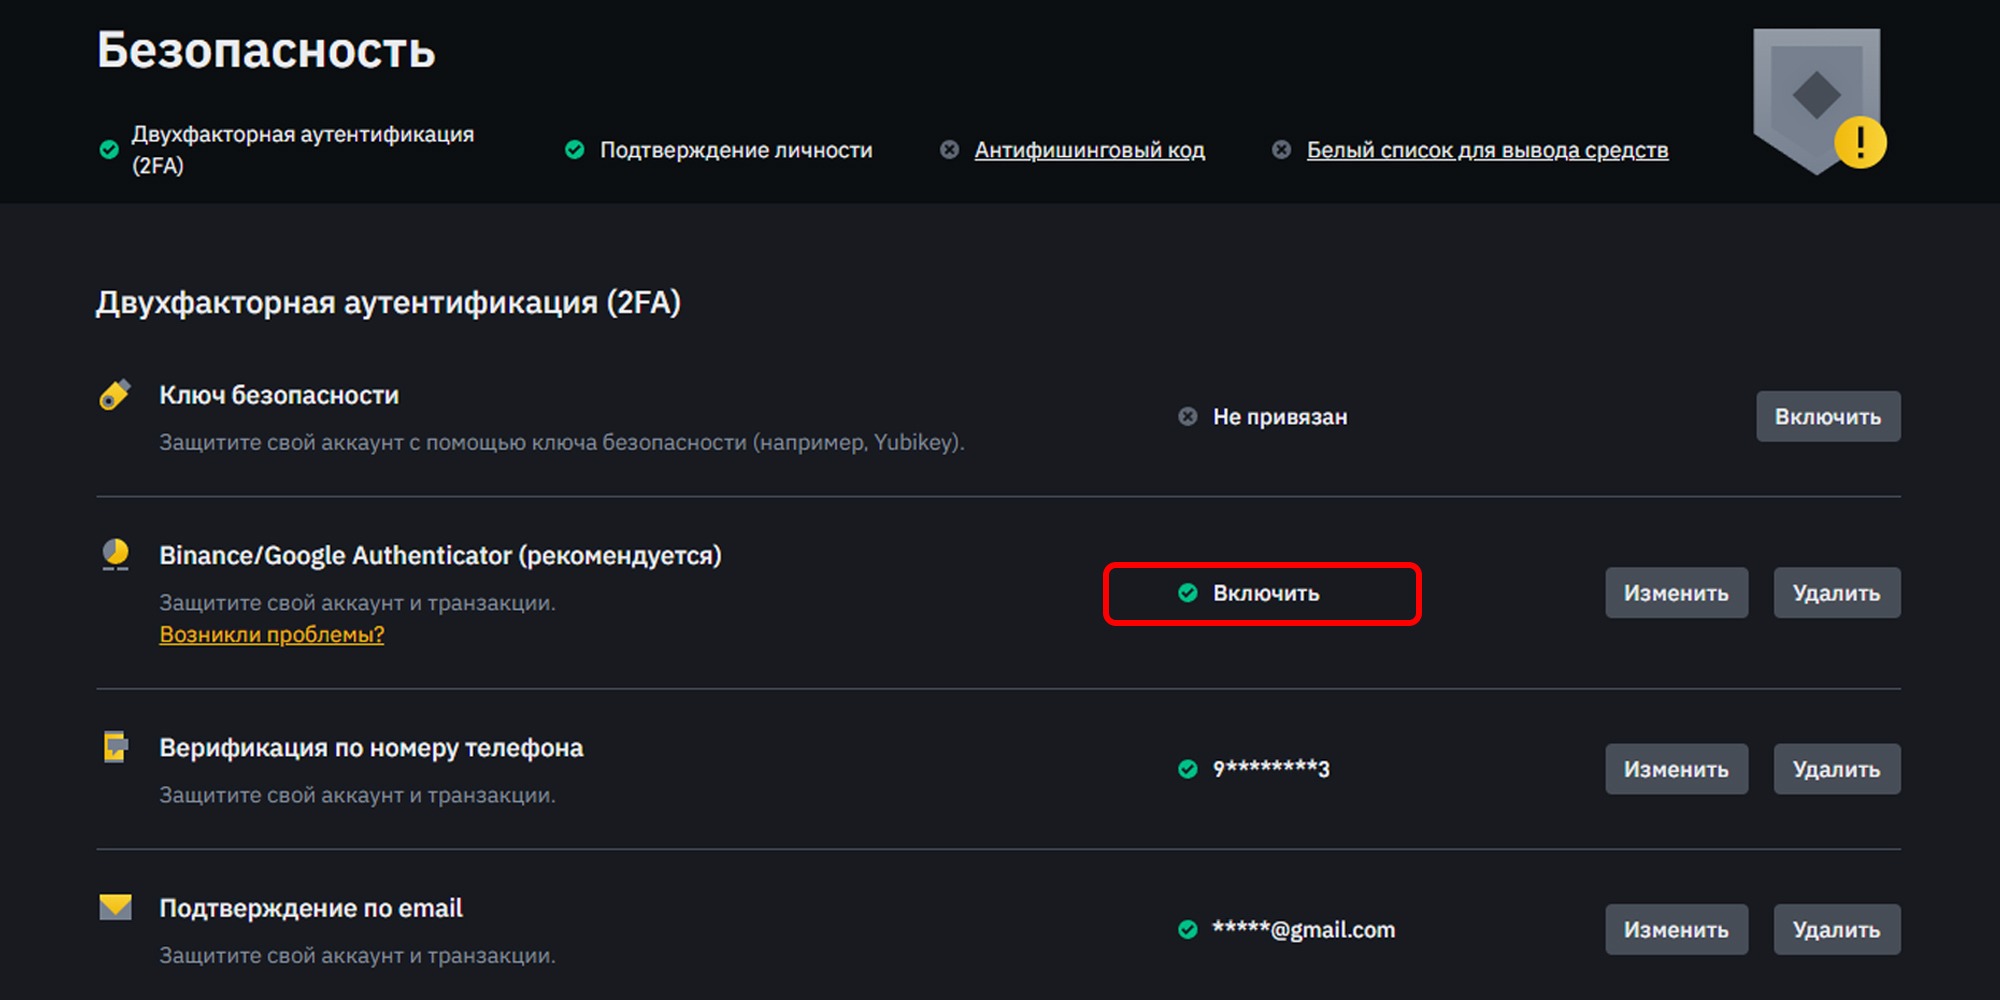Viewport: 2000px width, 1000px height.
Task: Enable the security key with Включить button
Action: coord(1828,416)
